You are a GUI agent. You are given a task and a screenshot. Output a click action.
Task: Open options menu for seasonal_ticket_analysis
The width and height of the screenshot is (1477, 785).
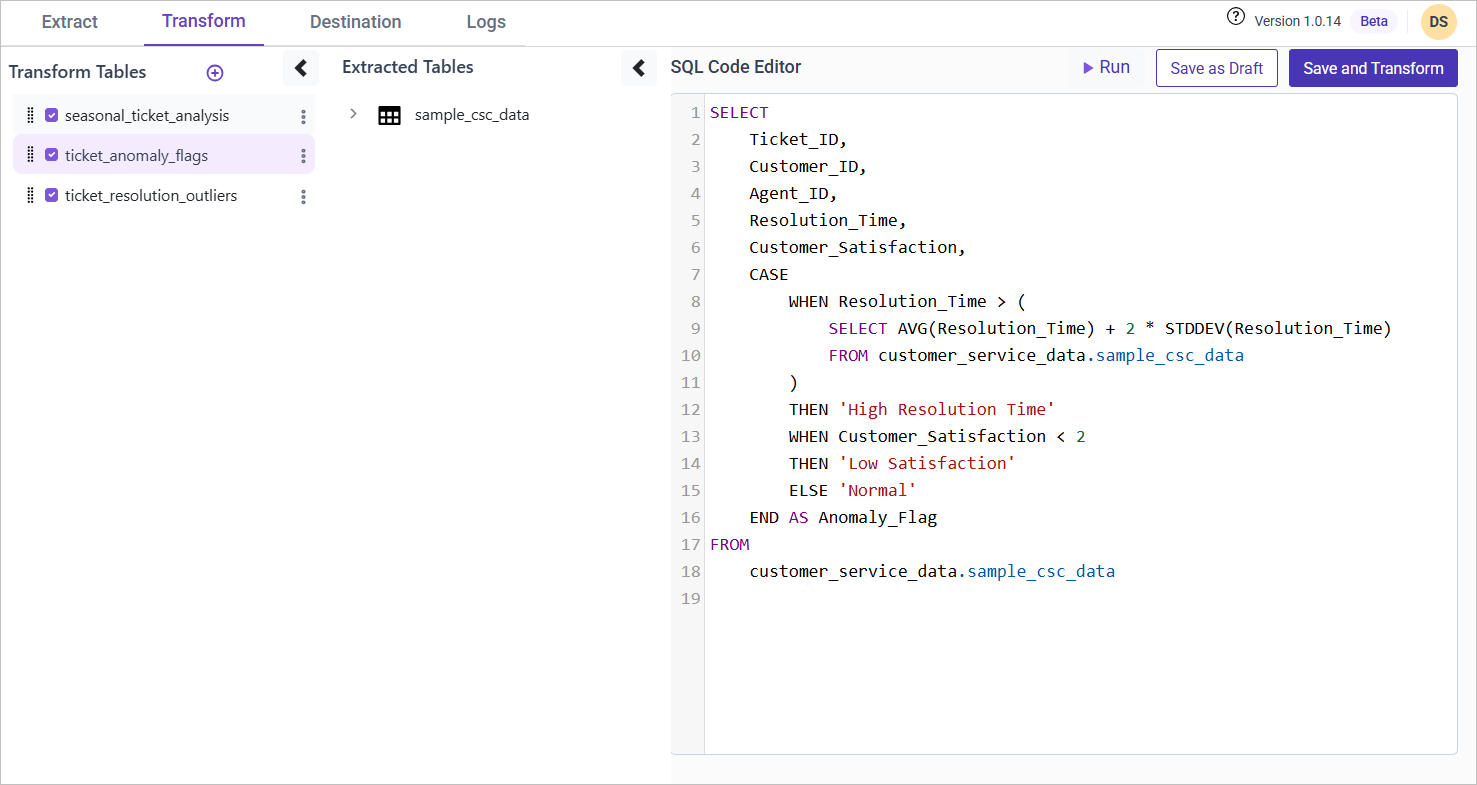303,117
